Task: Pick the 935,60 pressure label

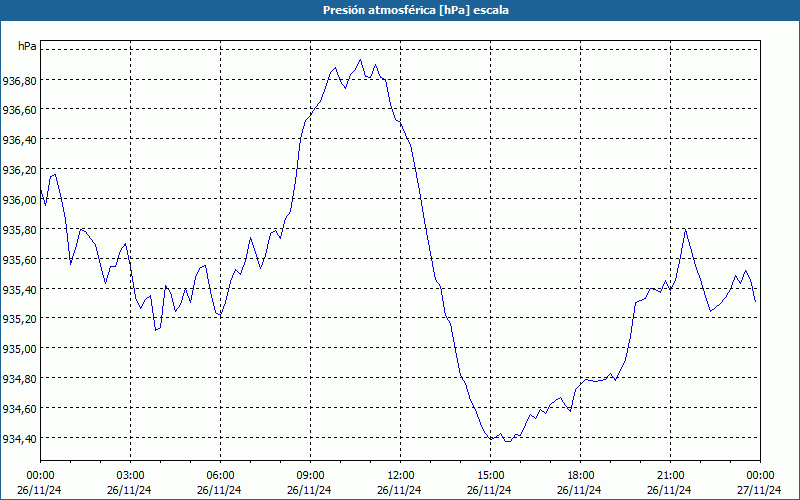Action: [19, 259]
